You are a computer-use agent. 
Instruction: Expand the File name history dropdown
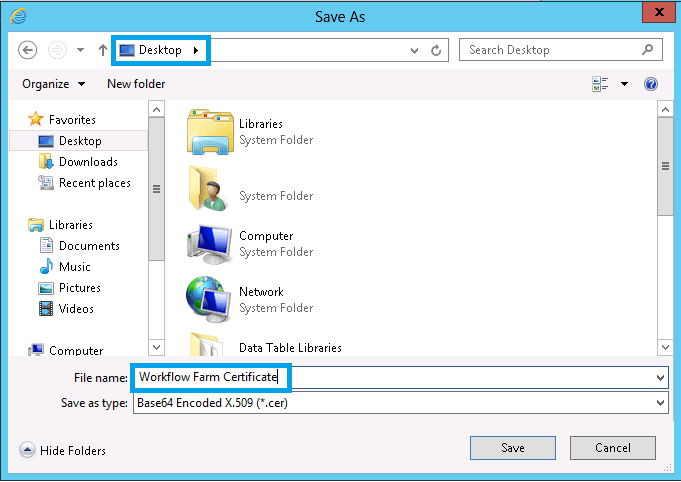pos(660,378)
